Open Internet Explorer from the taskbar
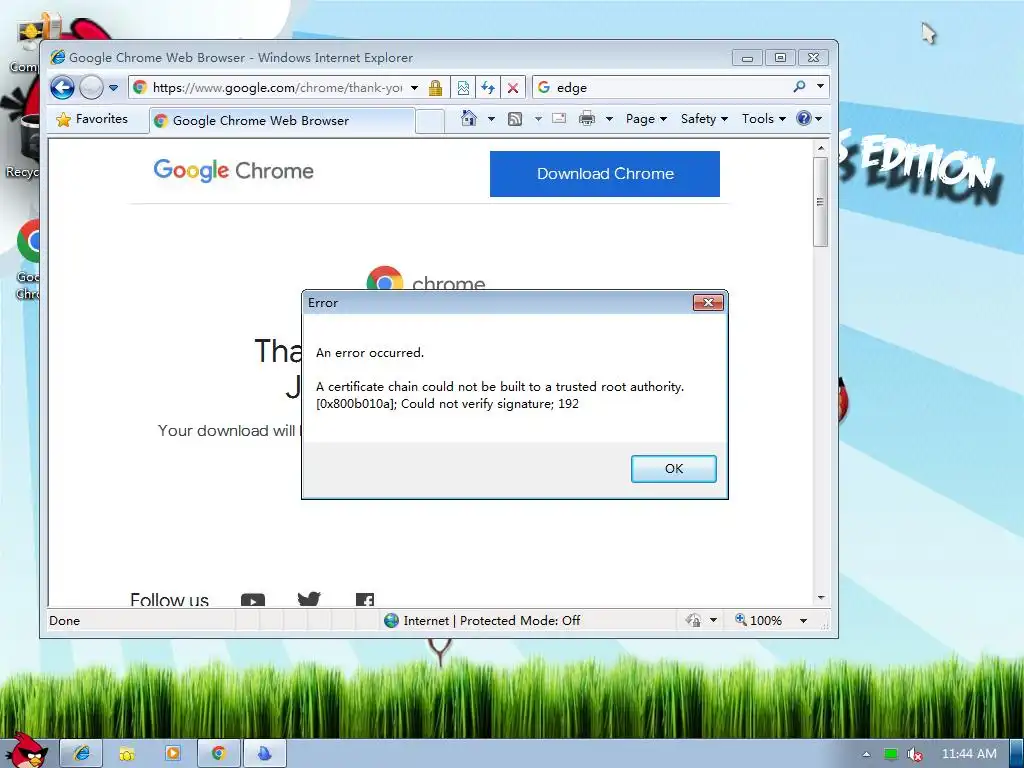 (82, 754)
